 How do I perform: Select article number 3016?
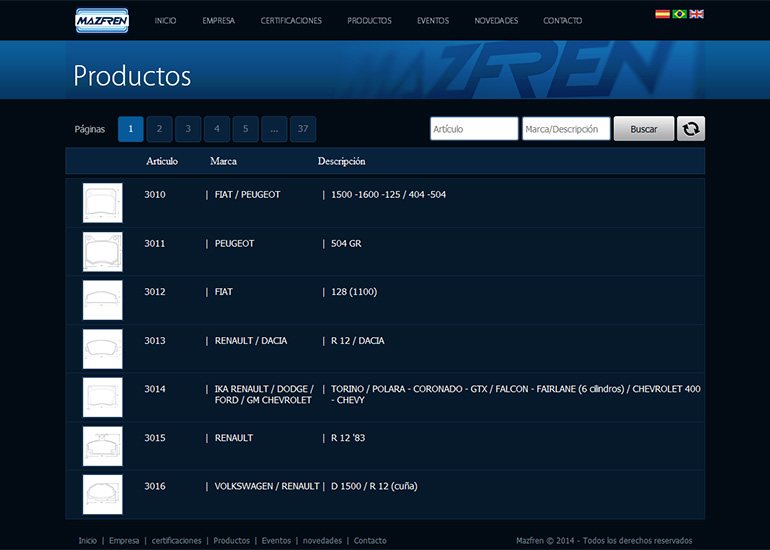tap(155, 486)
